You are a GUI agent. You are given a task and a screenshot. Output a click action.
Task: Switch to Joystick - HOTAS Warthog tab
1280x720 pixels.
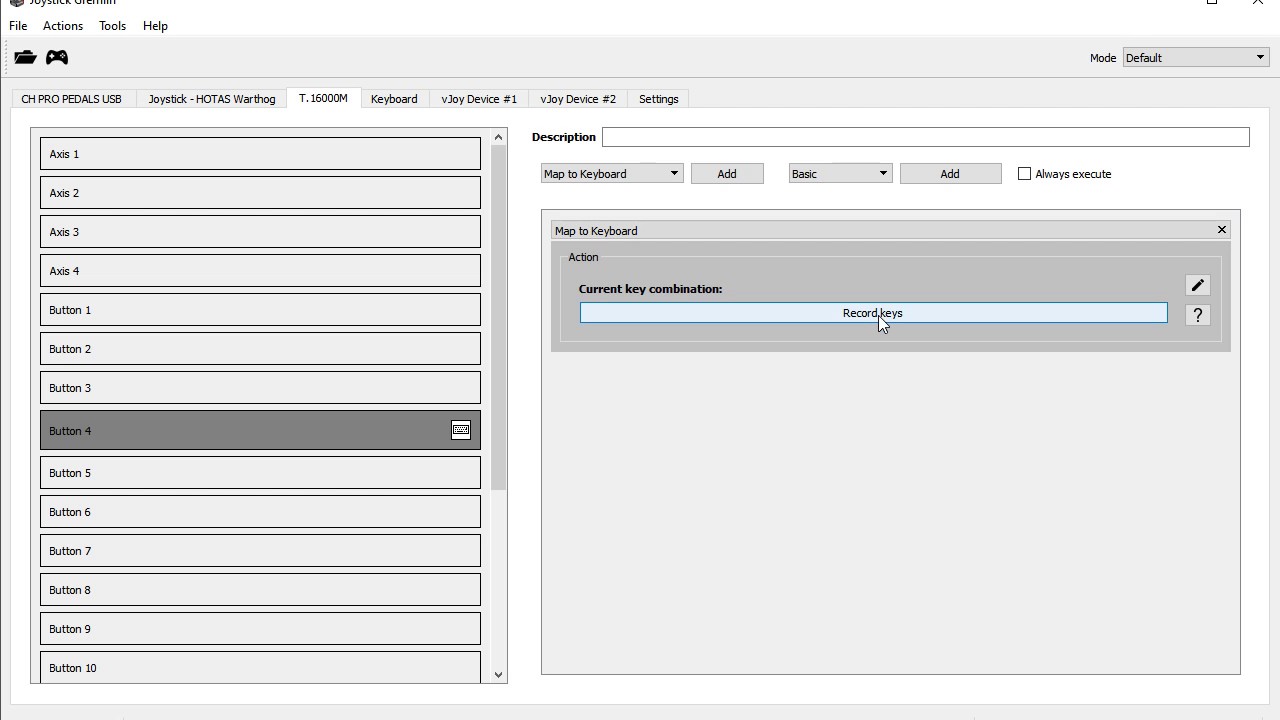212,99
